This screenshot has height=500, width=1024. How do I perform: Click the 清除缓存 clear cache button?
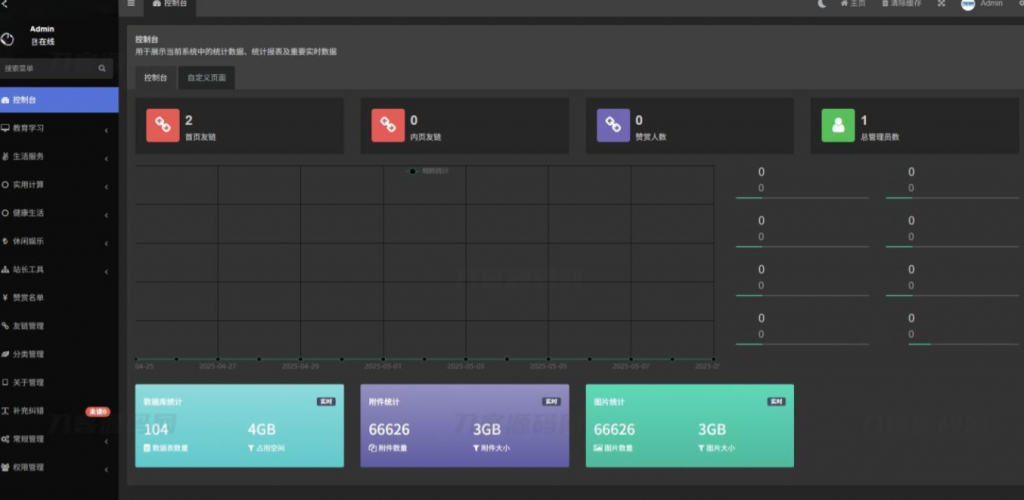click(x=902, y=4)
